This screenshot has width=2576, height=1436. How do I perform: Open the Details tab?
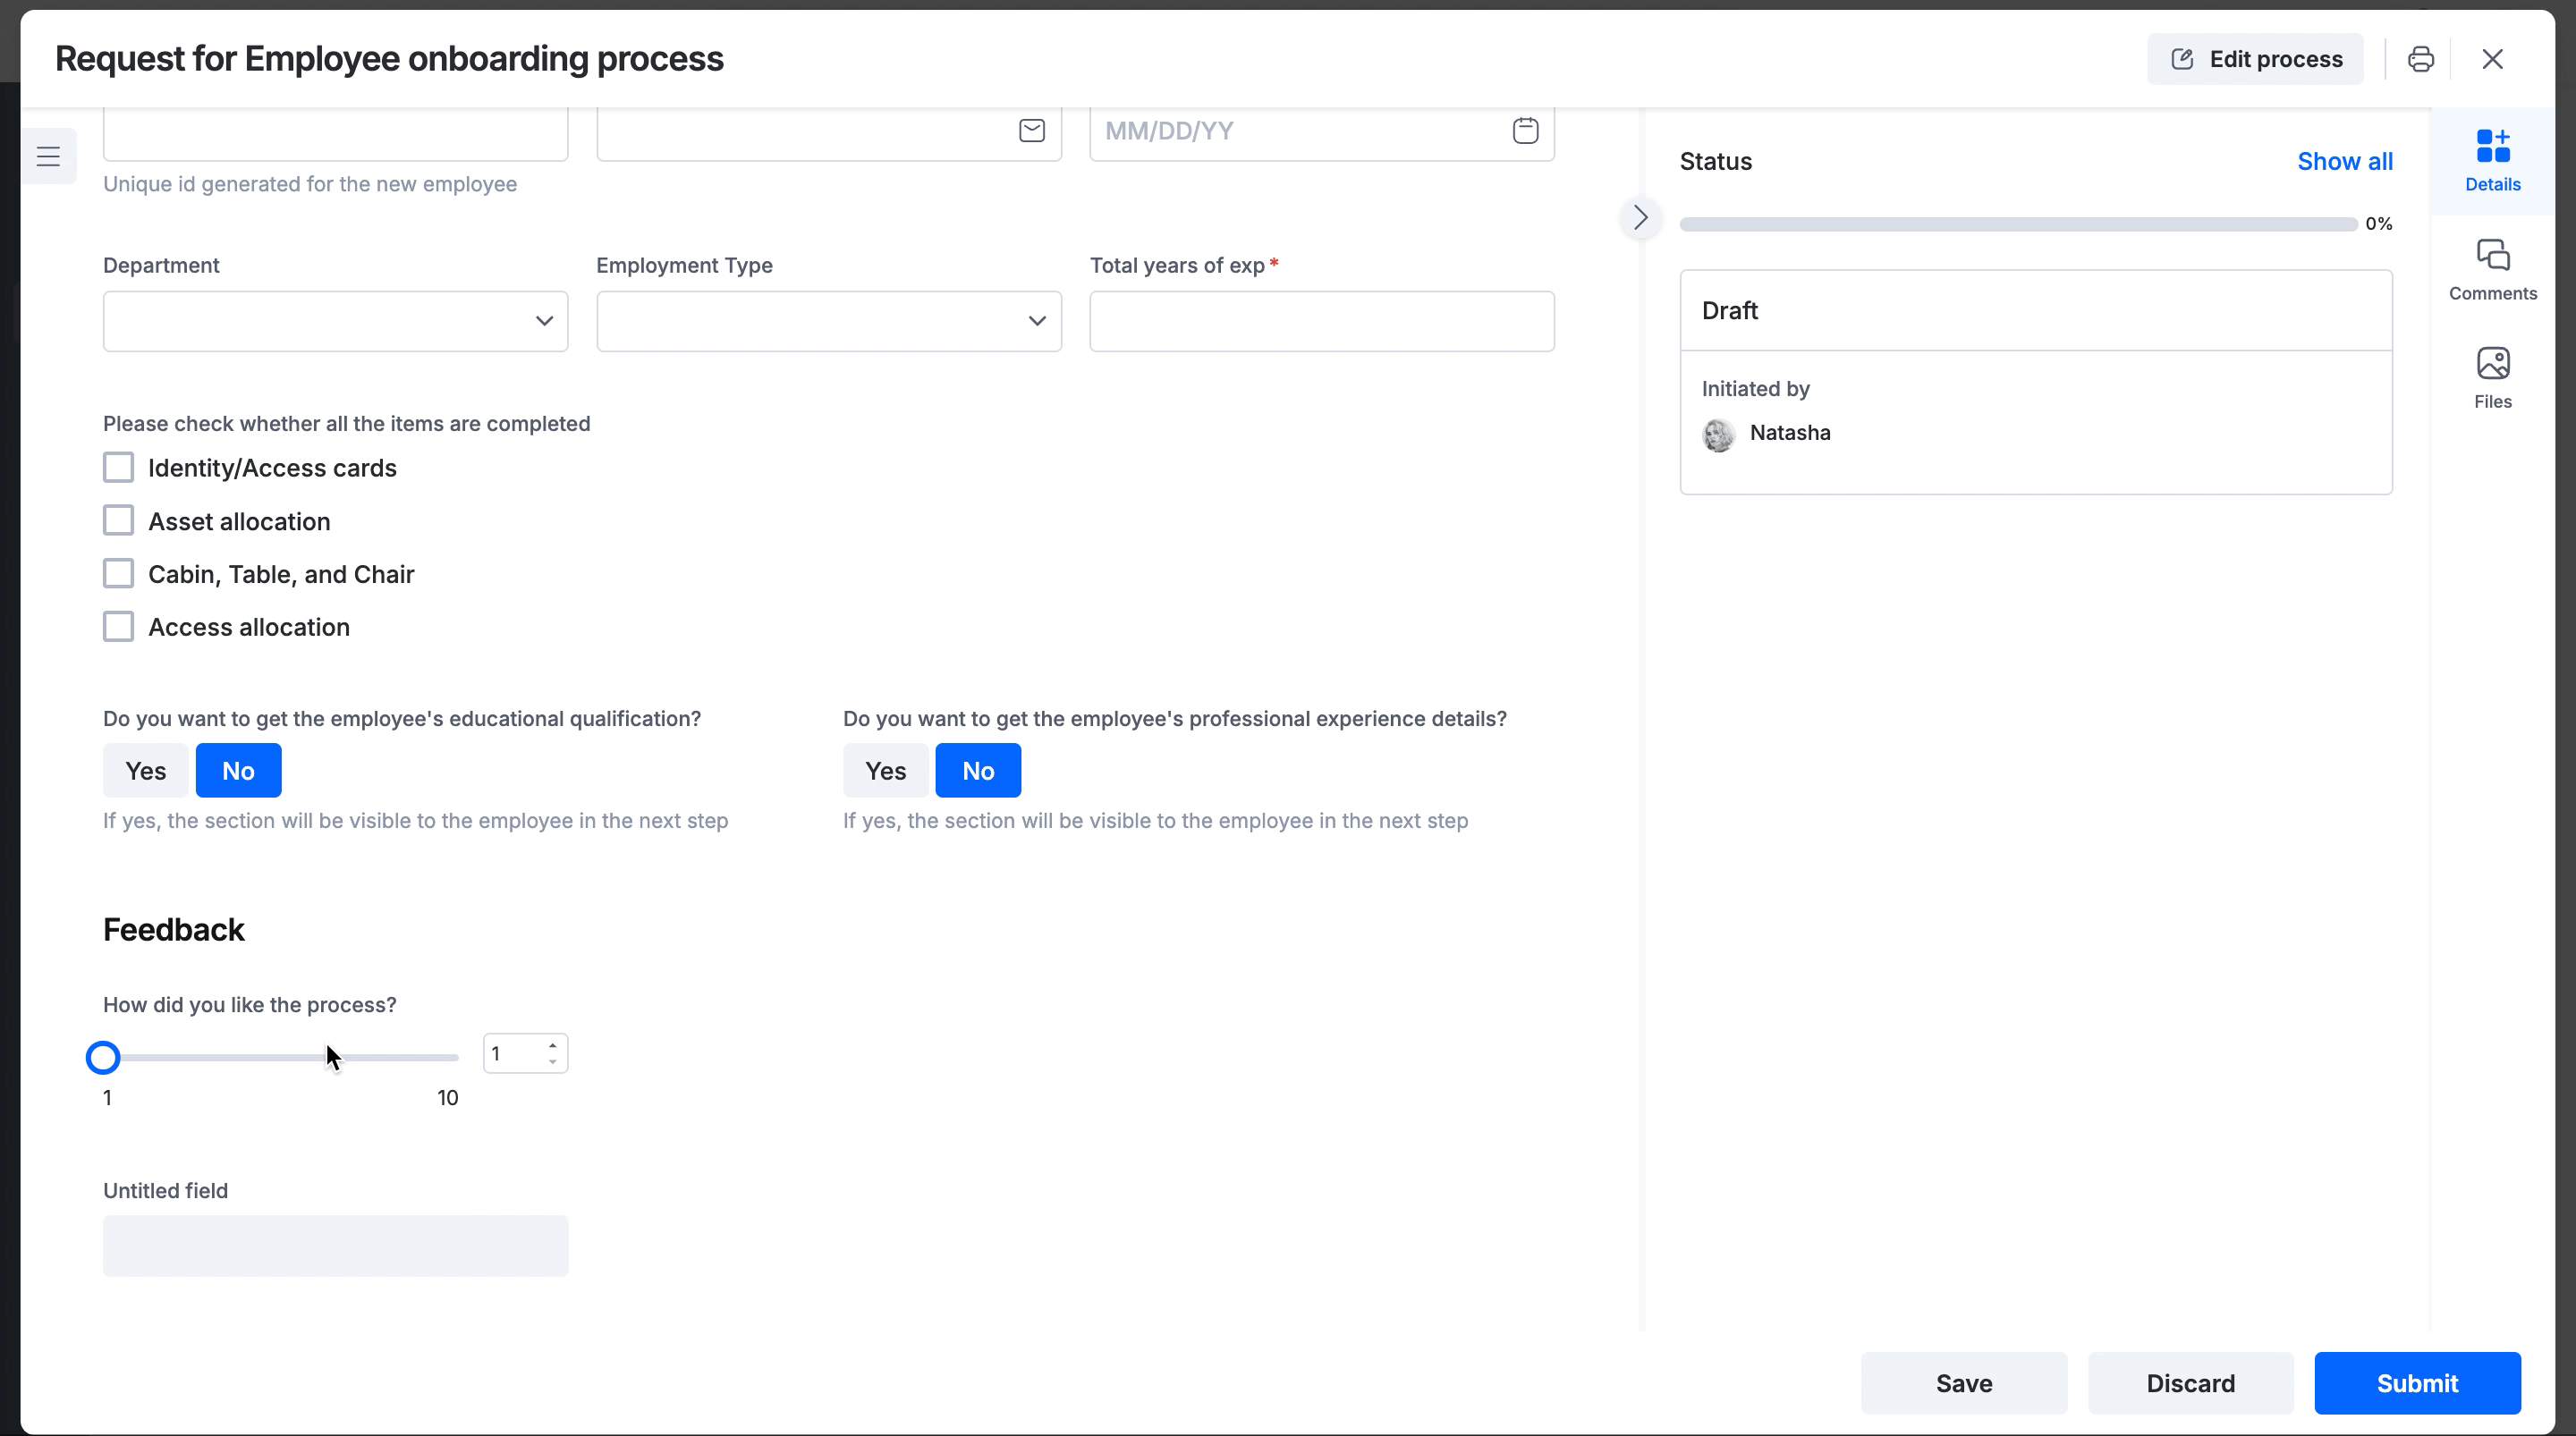point(2492,160)
